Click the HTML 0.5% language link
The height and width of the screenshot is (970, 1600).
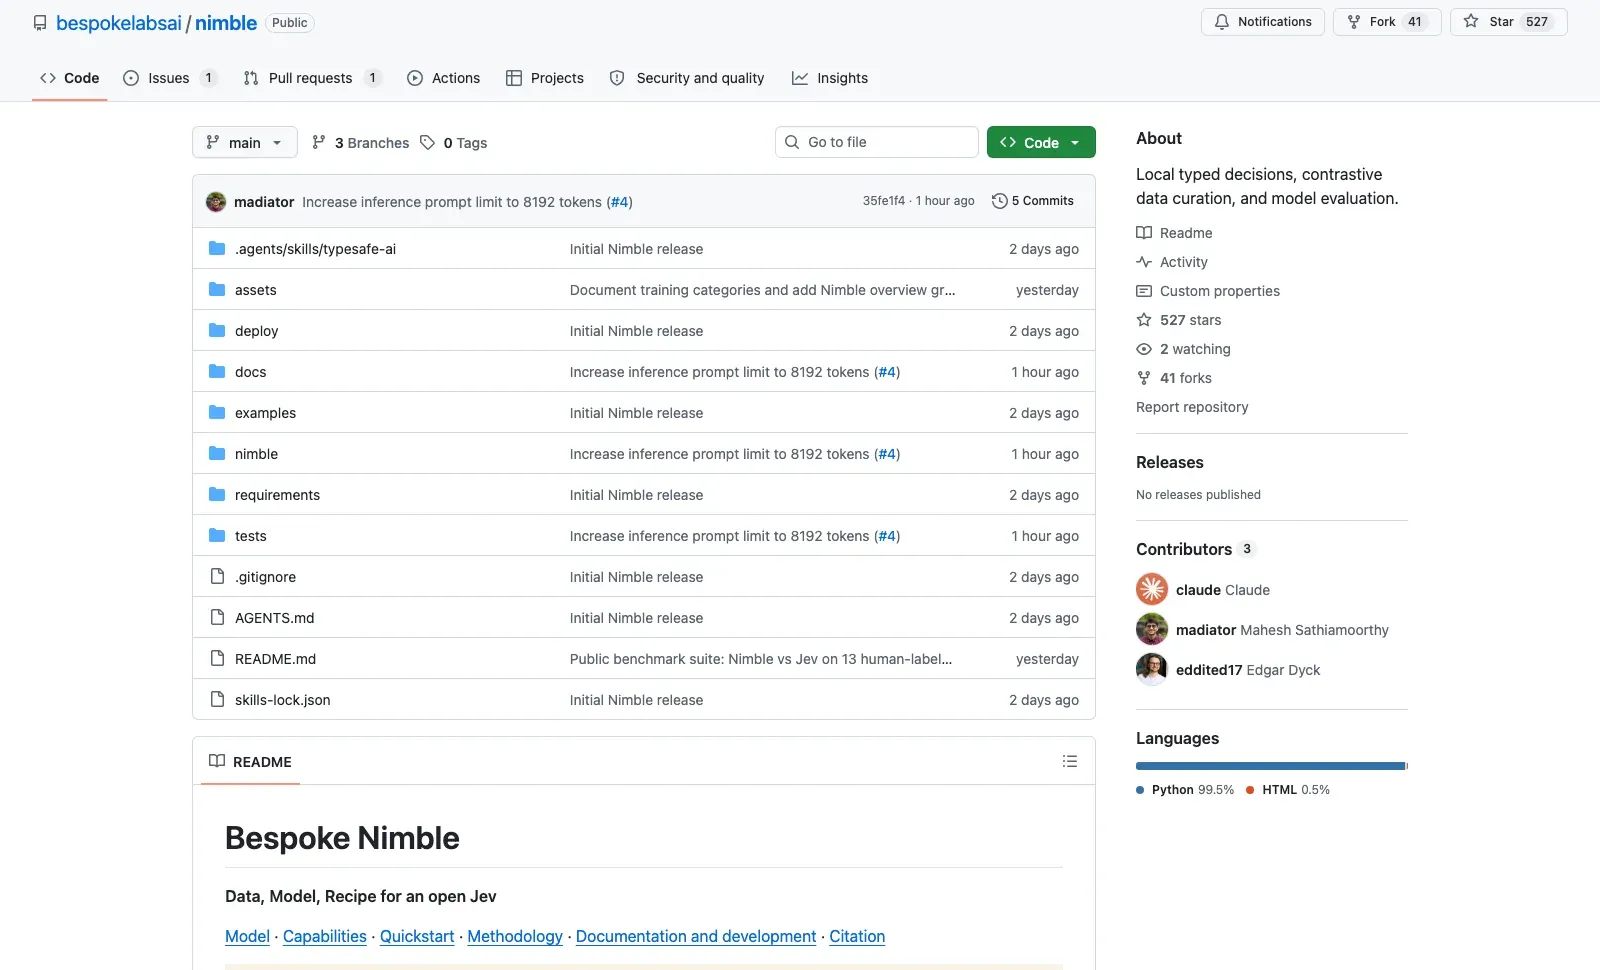[1288, 790]
